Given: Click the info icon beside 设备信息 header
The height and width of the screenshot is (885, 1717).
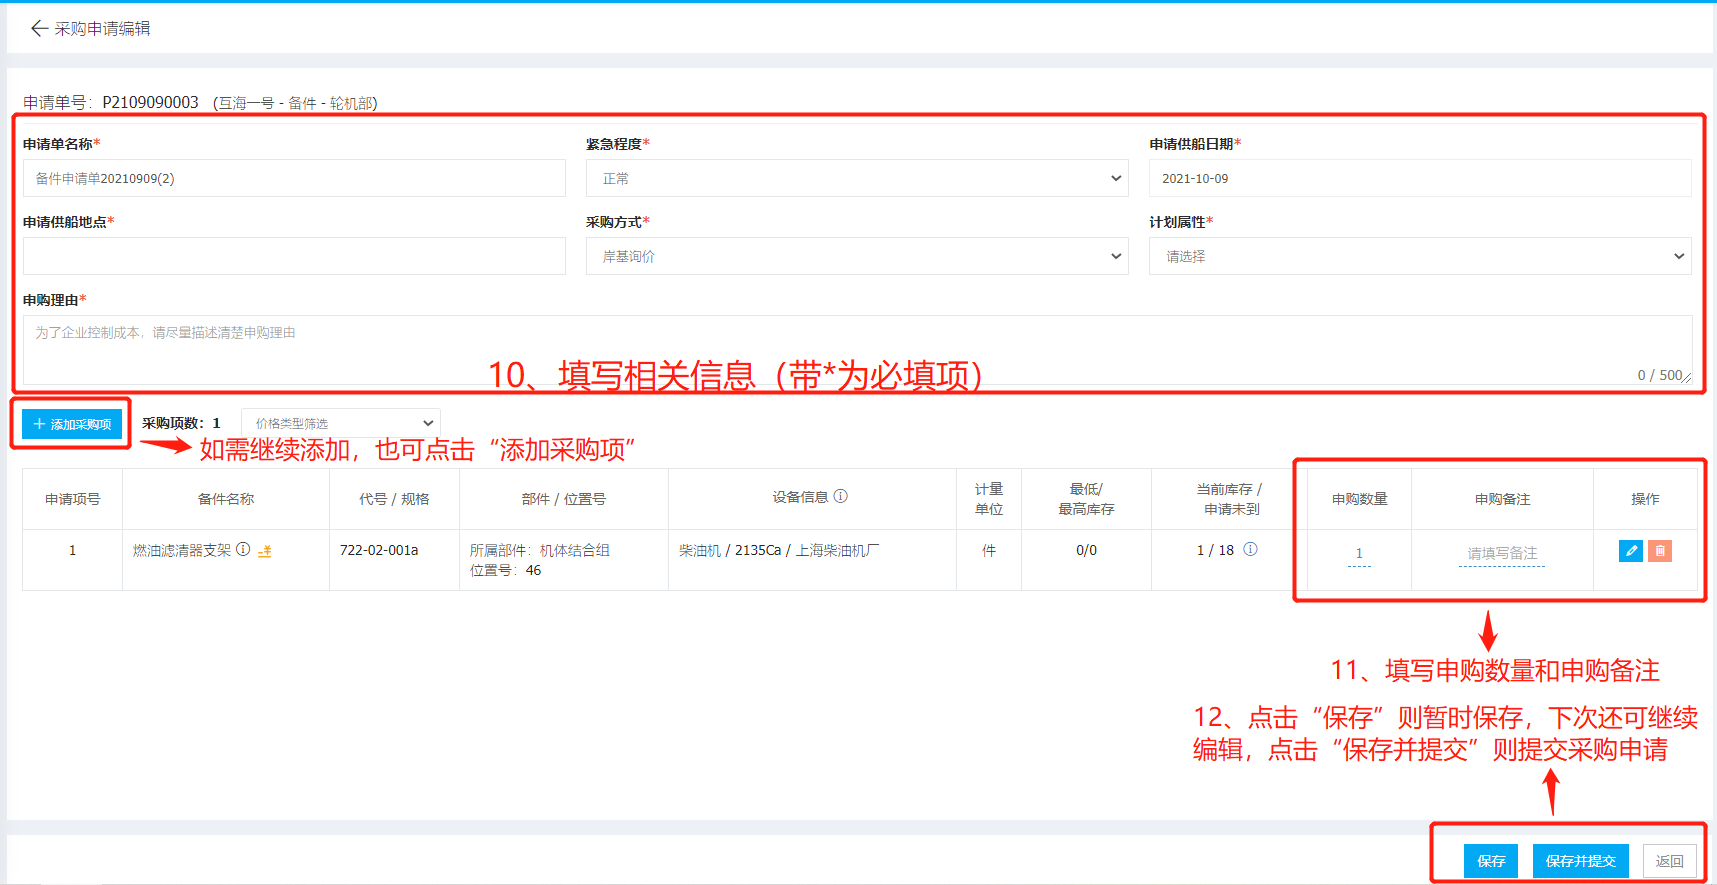Looking at the screenshot, I should coord(841,496).
